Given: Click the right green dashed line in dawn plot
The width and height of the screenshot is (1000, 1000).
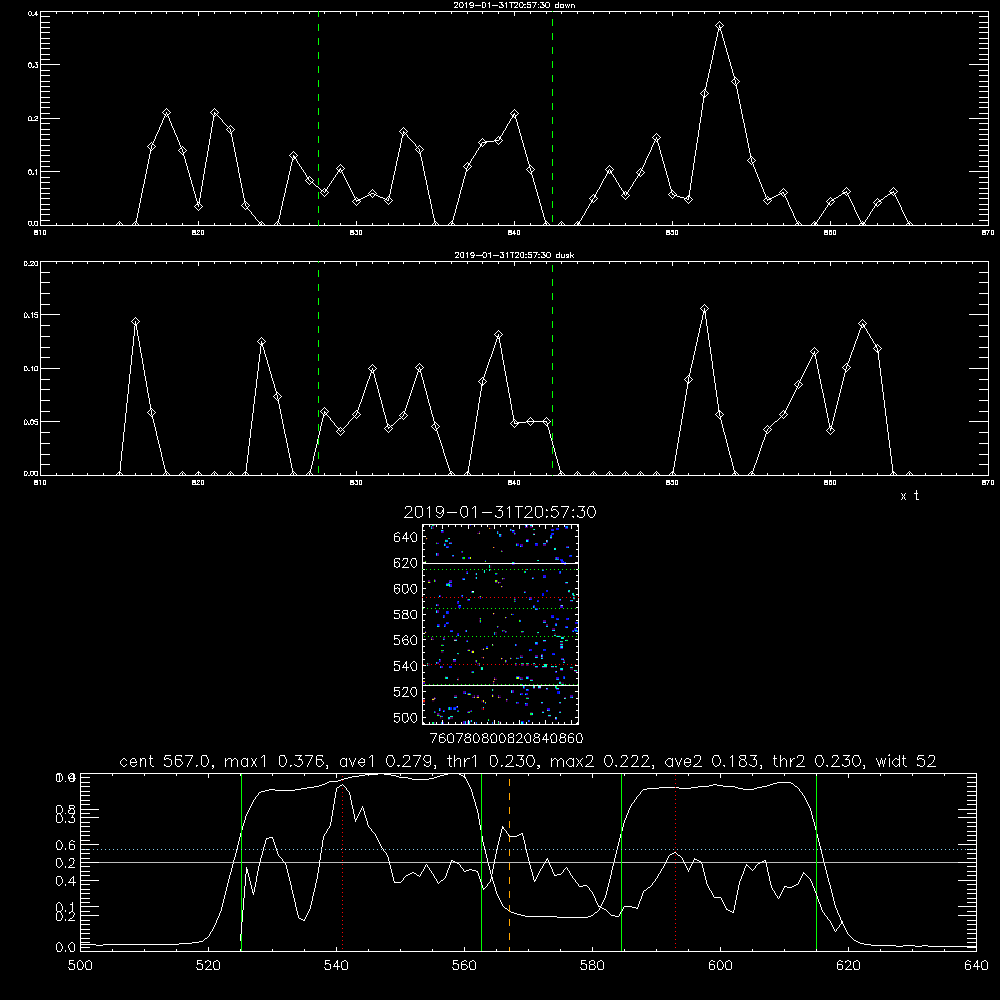Looking at the screenshot, I should click(x=552, y=118).
